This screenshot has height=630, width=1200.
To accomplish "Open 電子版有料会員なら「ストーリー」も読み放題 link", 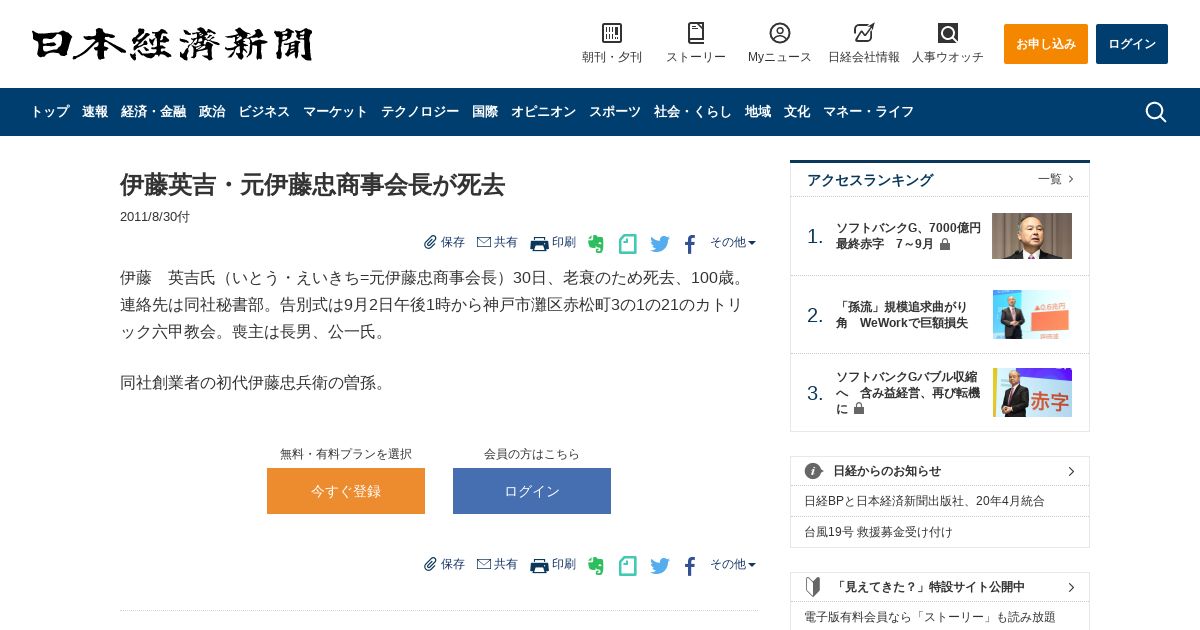I will pyautogui.click(x=930, y=617).
